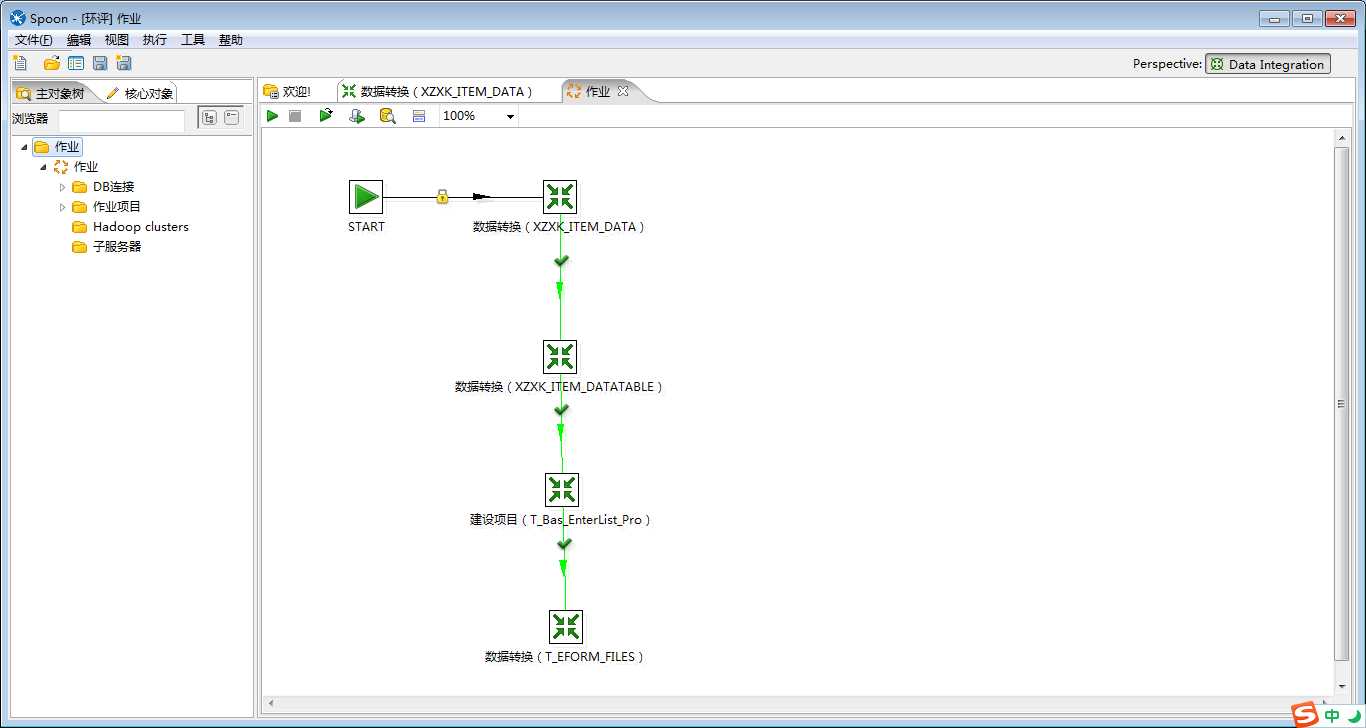
Task: Collapse the top-level 作业 tree node
Action: [24, 147]
